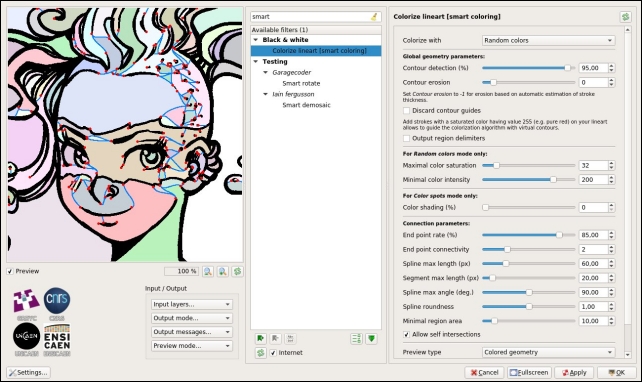Clear the search field with the broom icon
This screenshot has width=642, height=382.
(x=374, y=17)
